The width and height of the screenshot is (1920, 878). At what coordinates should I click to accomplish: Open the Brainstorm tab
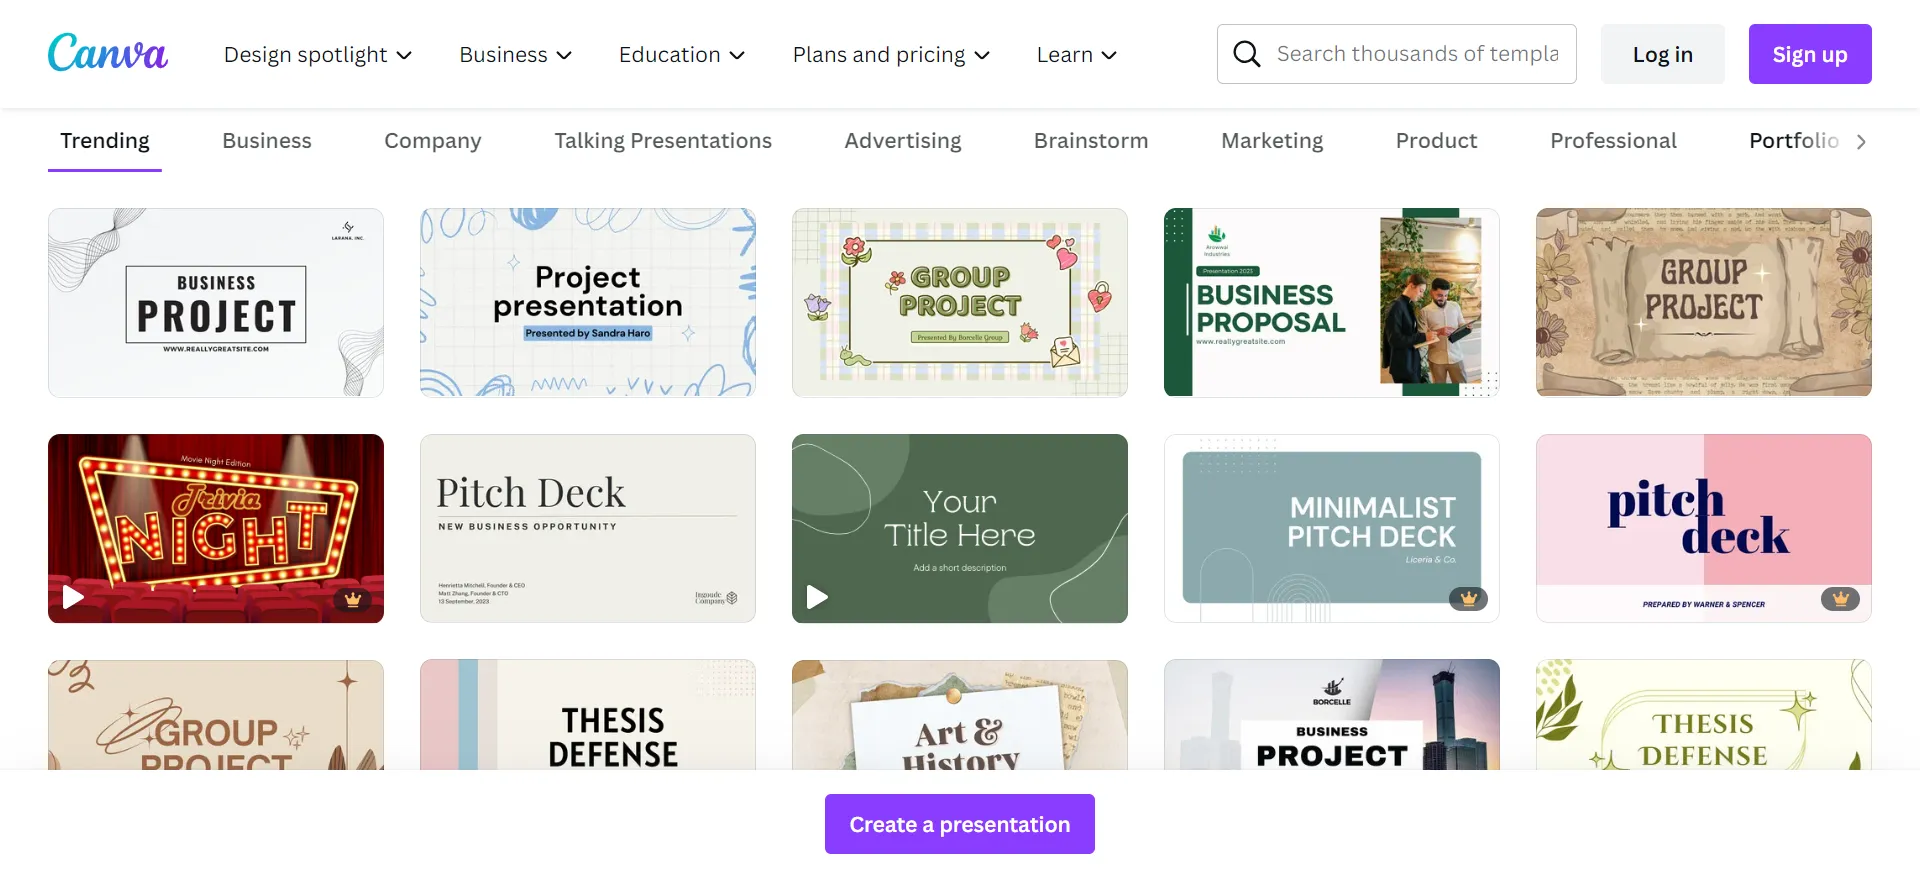tap(1091, 141)
